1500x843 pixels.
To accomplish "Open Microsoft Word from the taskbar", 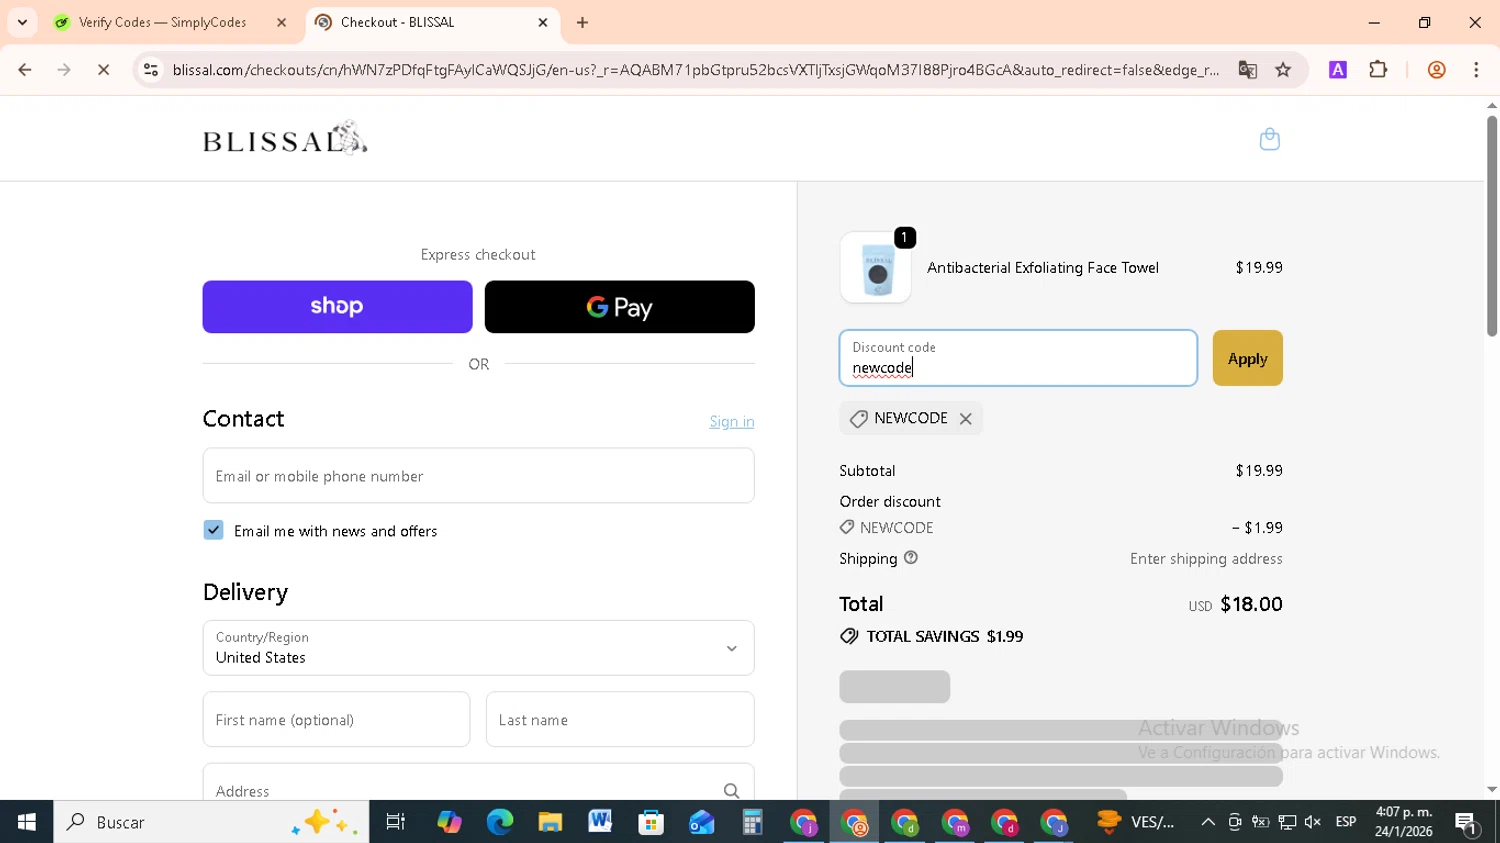I will pyautogui.click(x=600, y=822).
